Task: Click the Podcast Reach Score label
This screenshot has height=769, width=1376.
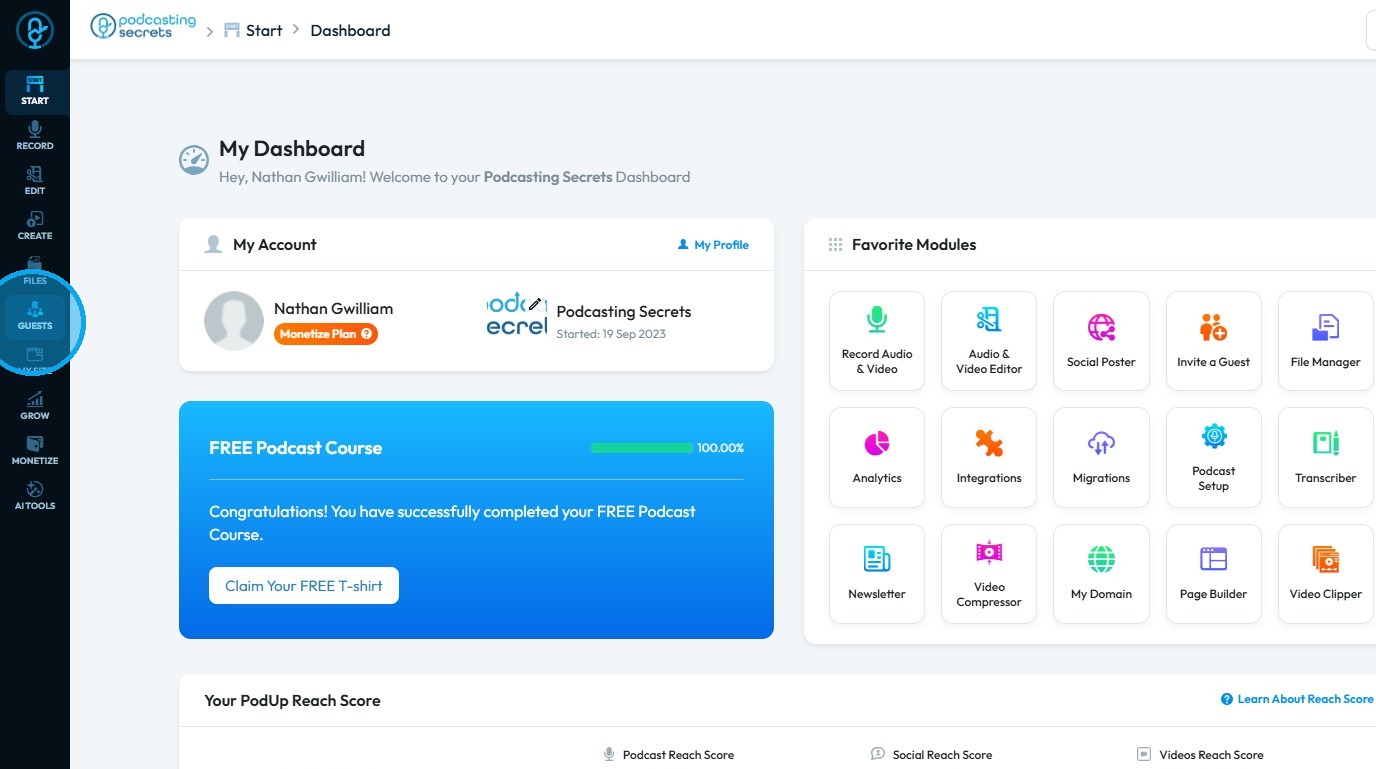Action: tap(678, 755)
